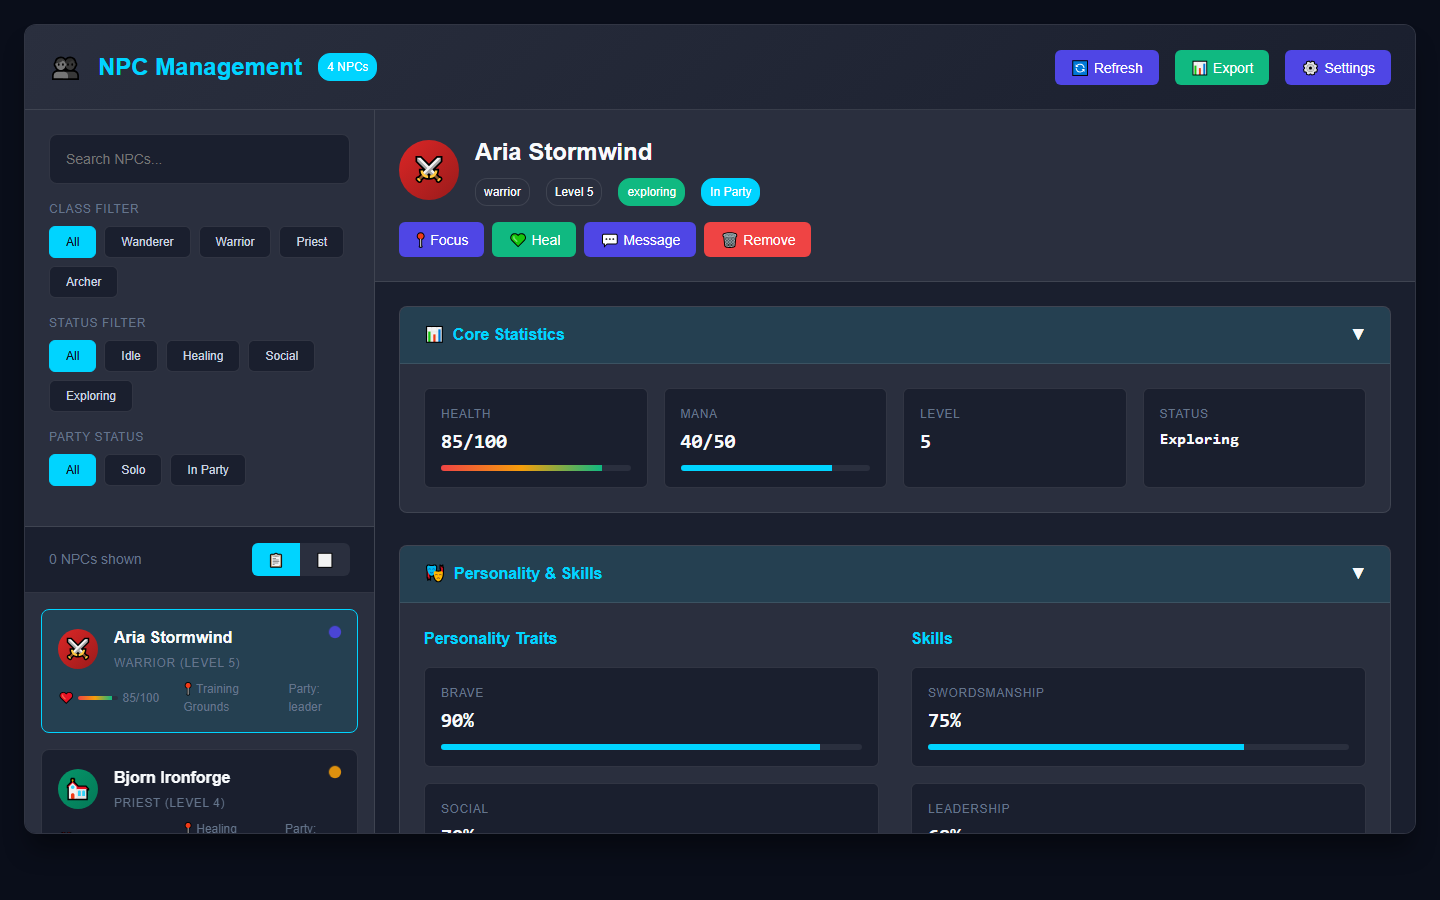Image resolution: width=1440 pixels, height=900 pixels.
Task: Select Bjorn Ironforge in the NPC list
Action: point(199,791)
